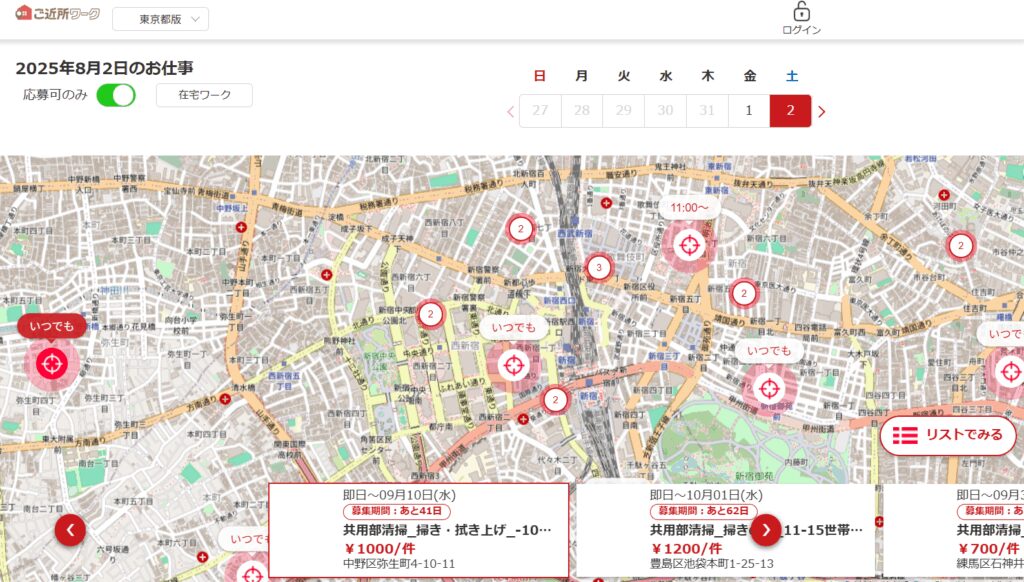The height and width of the screenshot is (582, 1024).
Task: Go to the next week arrow
Action: coord(822,112)
